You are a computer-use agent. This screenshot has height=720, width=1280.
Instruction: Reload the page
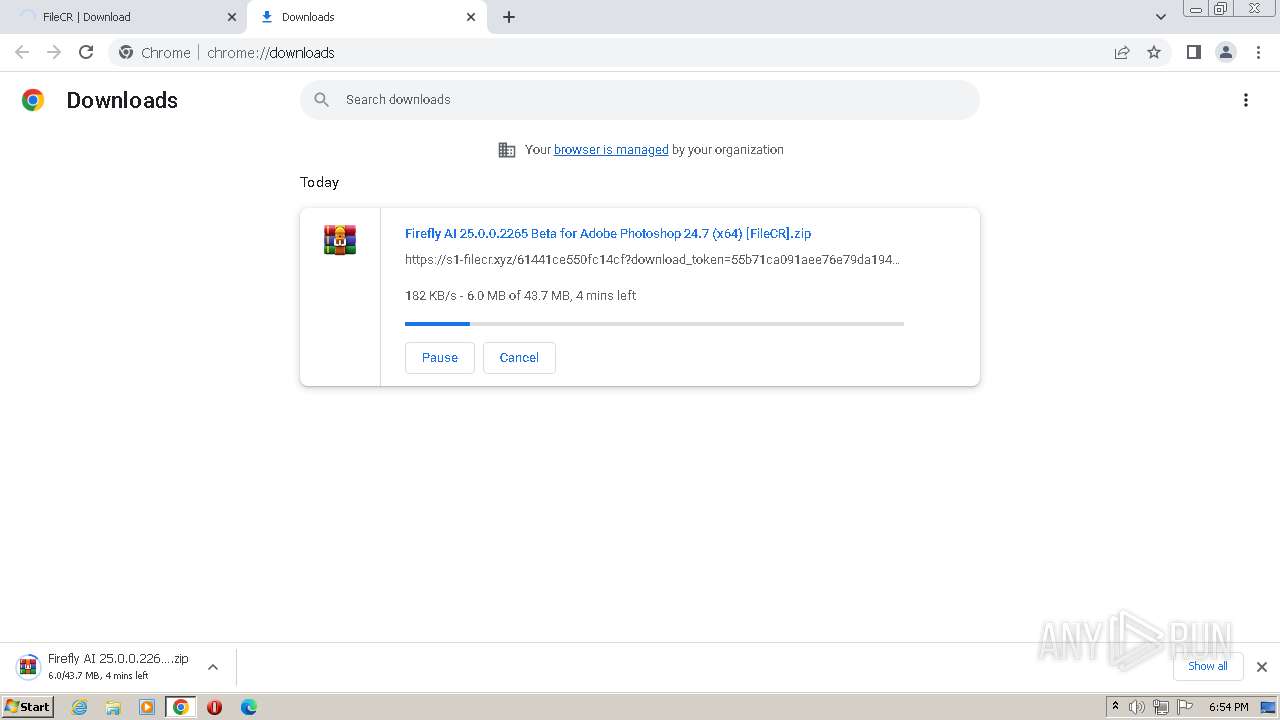[86, 52]
